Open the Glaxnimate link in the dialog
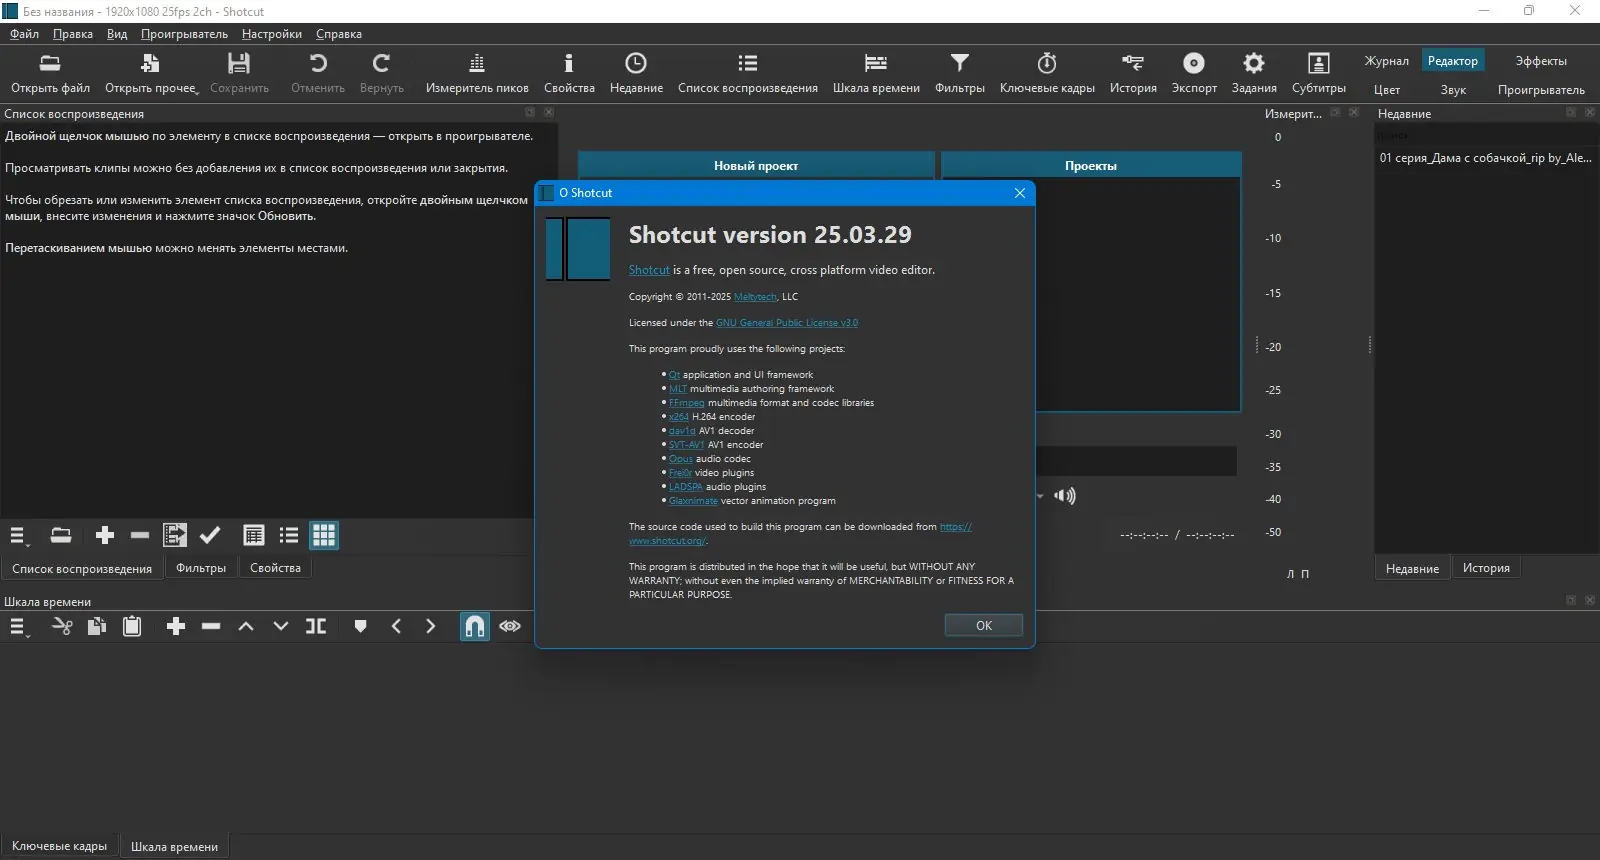 click(x=693, y=501)
